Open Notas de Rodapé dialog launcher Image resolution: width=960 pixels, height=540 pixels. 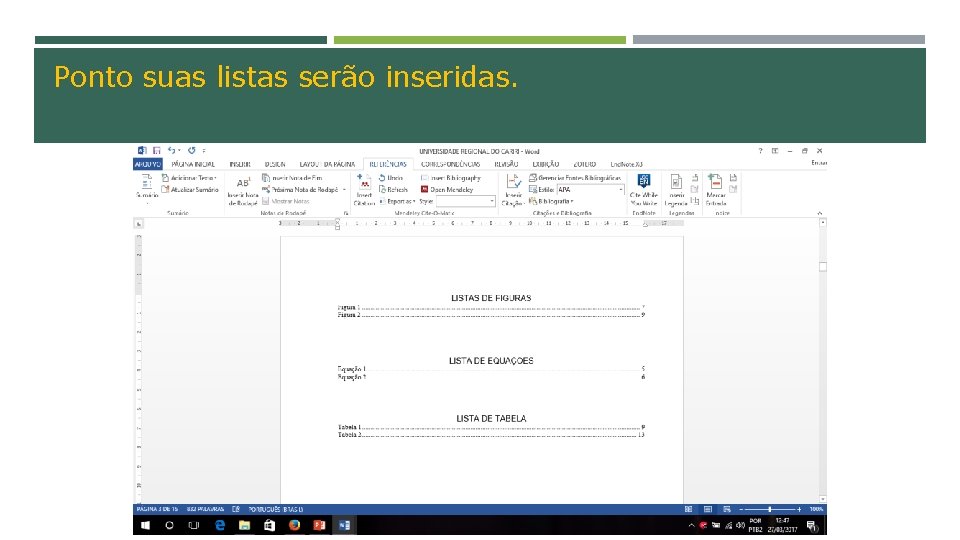tap(346, 213)
